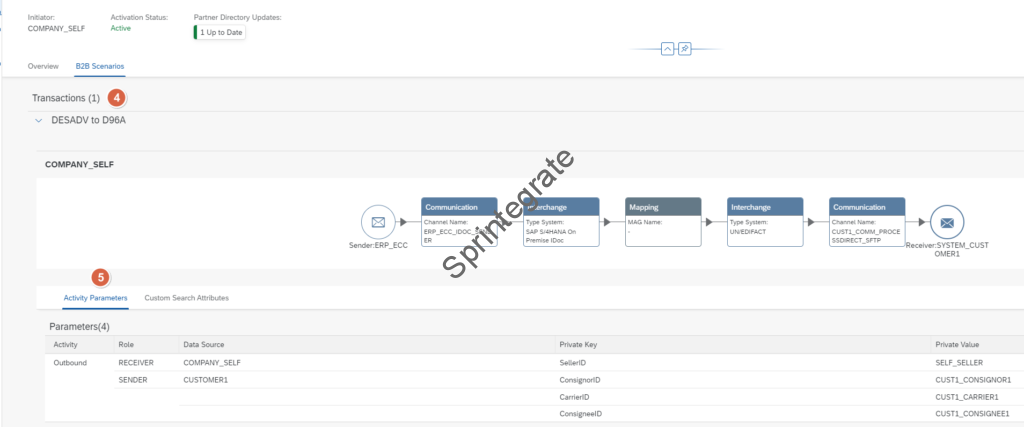1024x427 pixels.
Task: Click the '1 Up to Date' status button
Action: click(x=219, y=32)
